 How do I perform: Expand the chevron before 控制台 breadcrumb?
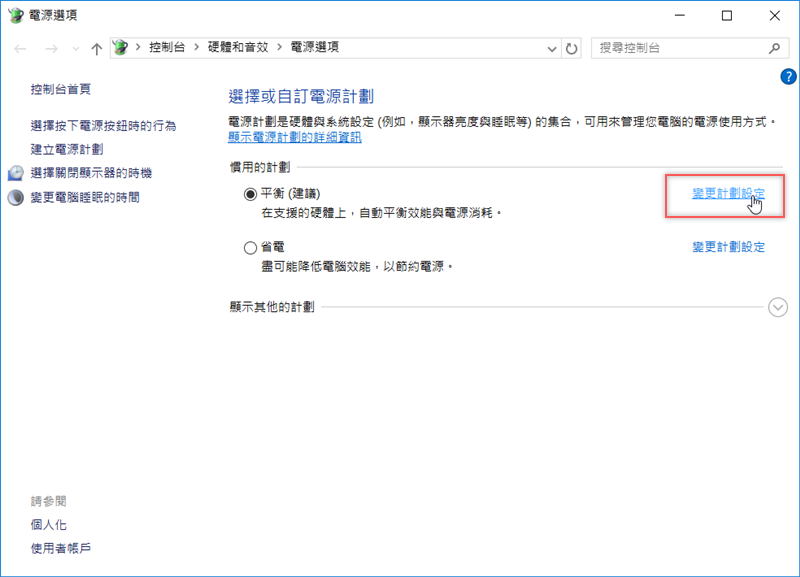[138, 47]
